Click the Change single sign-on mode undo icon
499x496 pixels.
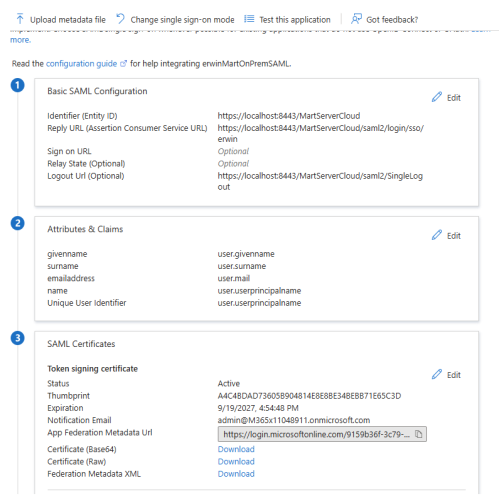pyautogui.click(x=121, y=19)
